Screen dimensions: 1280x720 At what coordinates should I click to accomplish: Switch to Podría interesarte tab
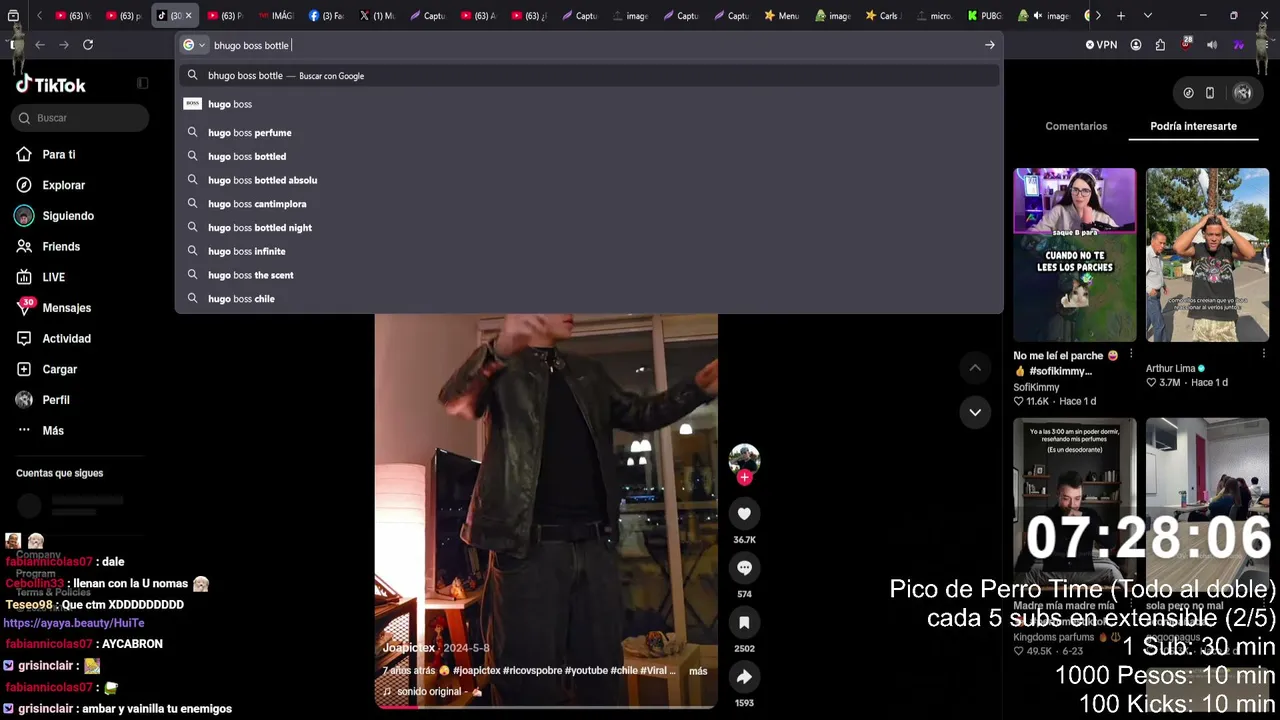point(1193,126)
